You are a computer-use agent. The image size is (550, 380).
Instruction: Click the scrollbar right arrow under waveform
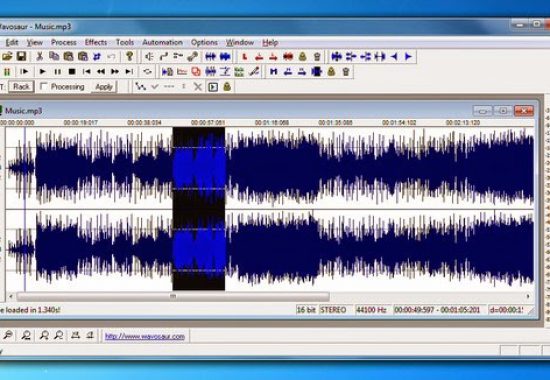(x=528, y=296)
